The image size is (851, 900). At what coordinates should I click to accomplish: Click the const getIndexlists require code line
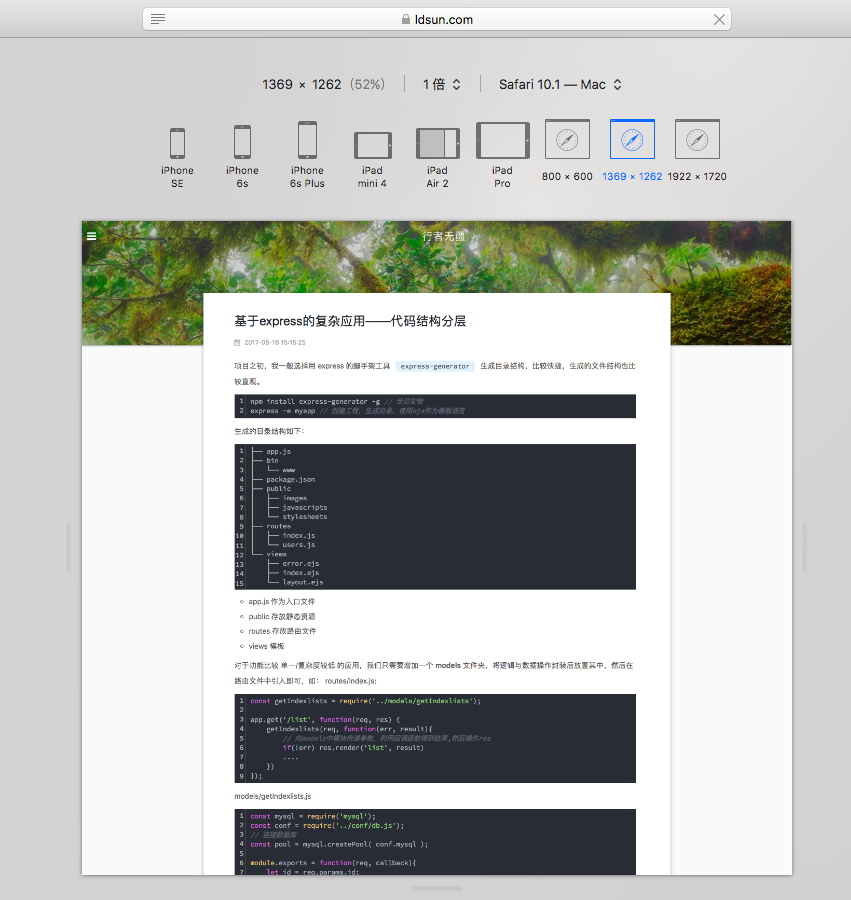[365, 701]
